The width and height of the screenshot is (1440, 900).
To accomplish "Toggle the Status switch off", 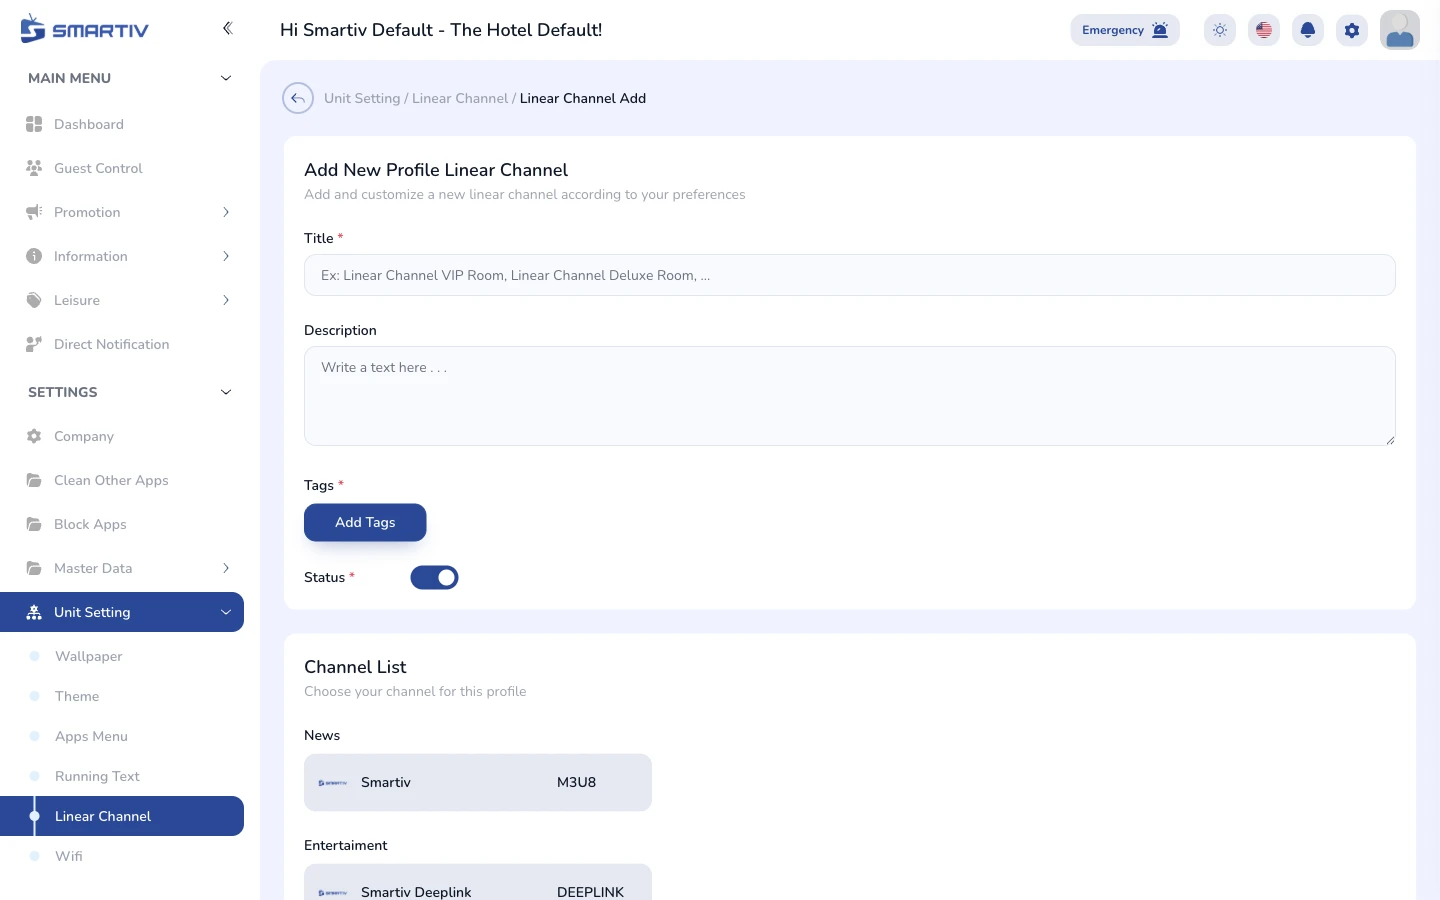I will pos(434,577).
